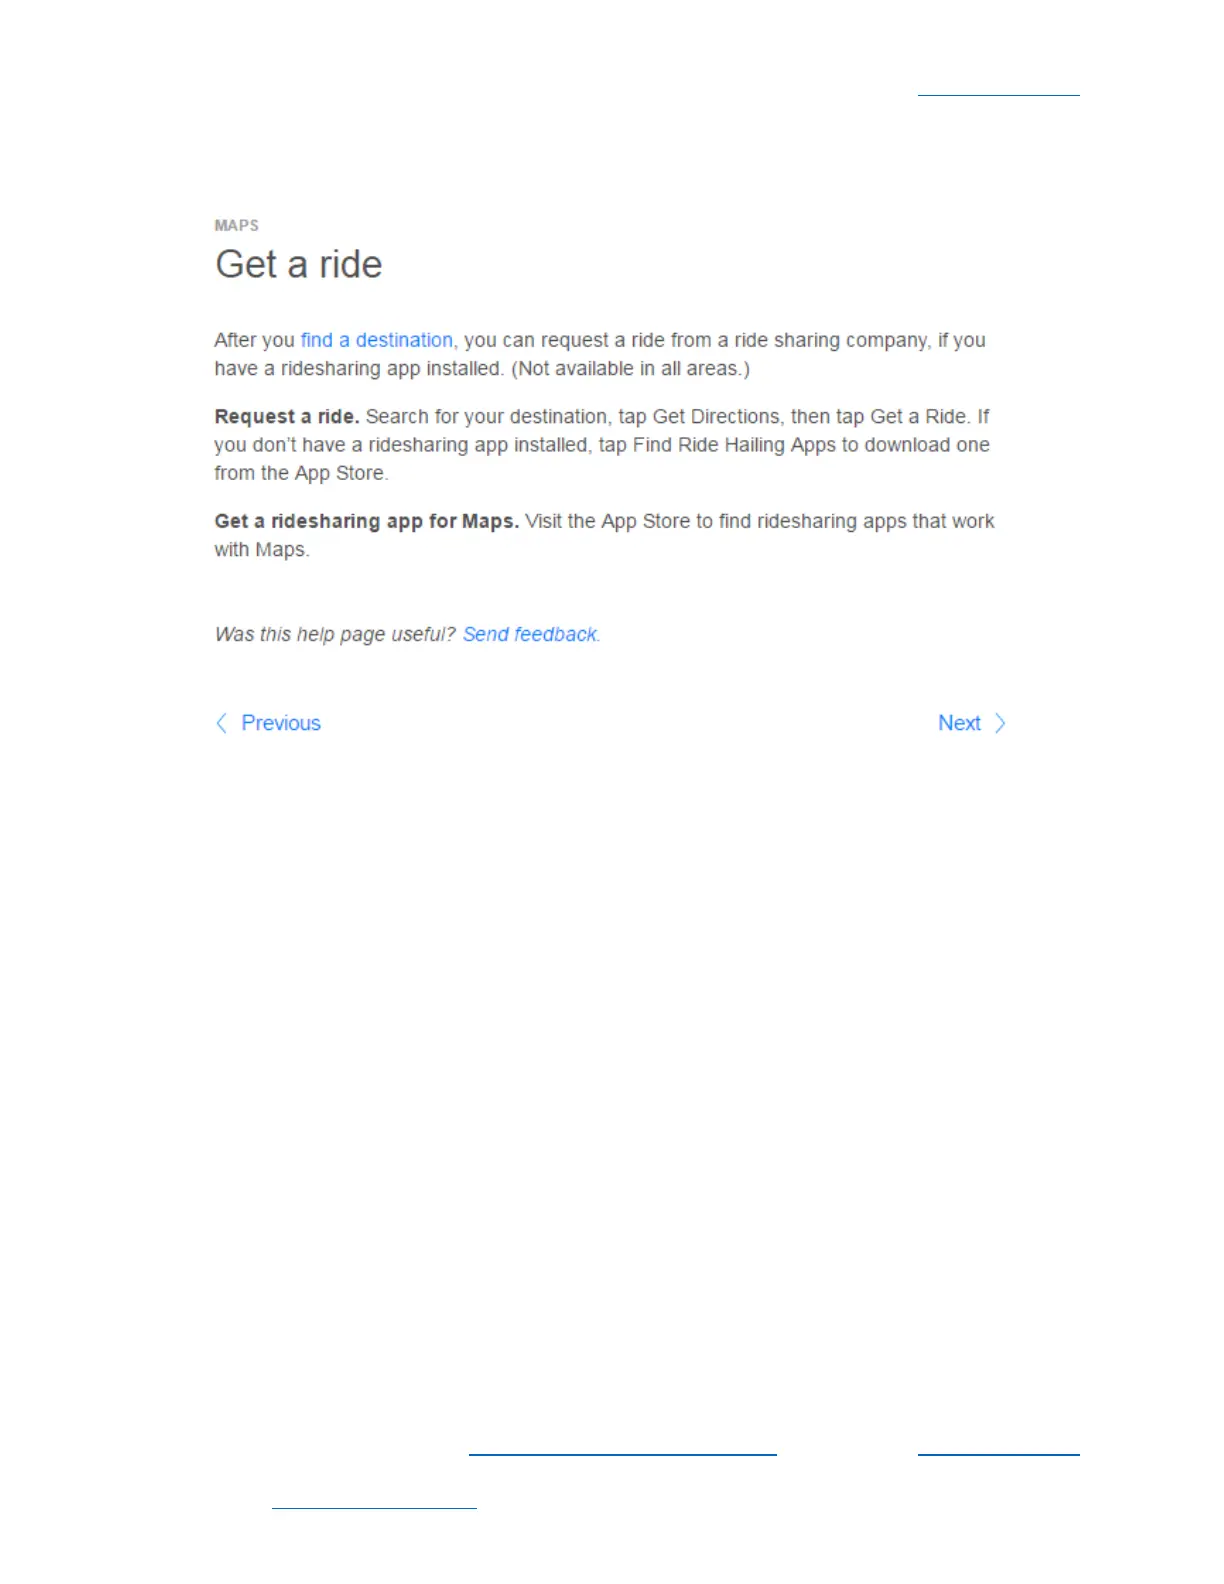Image resolution: width=1224 pixels, height=1584 pixels.
Task: Go to the Previous help page
Action: click(281, 723)
